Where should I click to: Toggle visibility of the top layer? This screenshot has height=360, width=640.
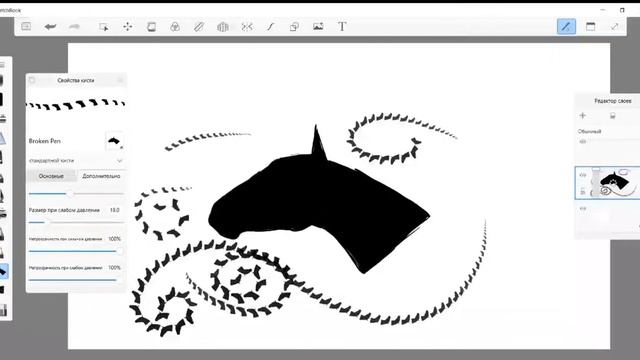583,142
